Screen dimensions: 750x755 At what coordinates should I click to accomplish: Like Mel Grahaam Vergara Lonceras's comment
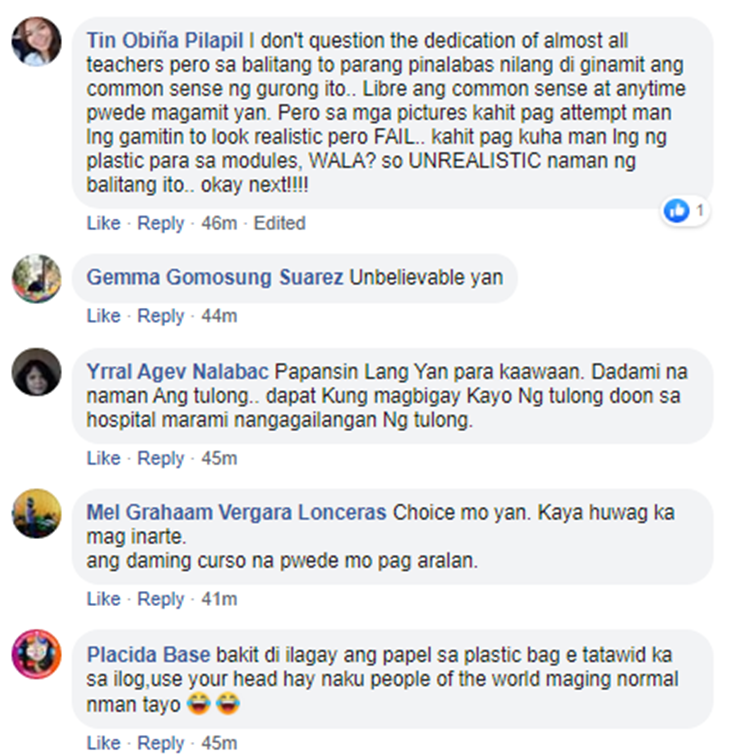pyautogui.click(x=103, y=599)
